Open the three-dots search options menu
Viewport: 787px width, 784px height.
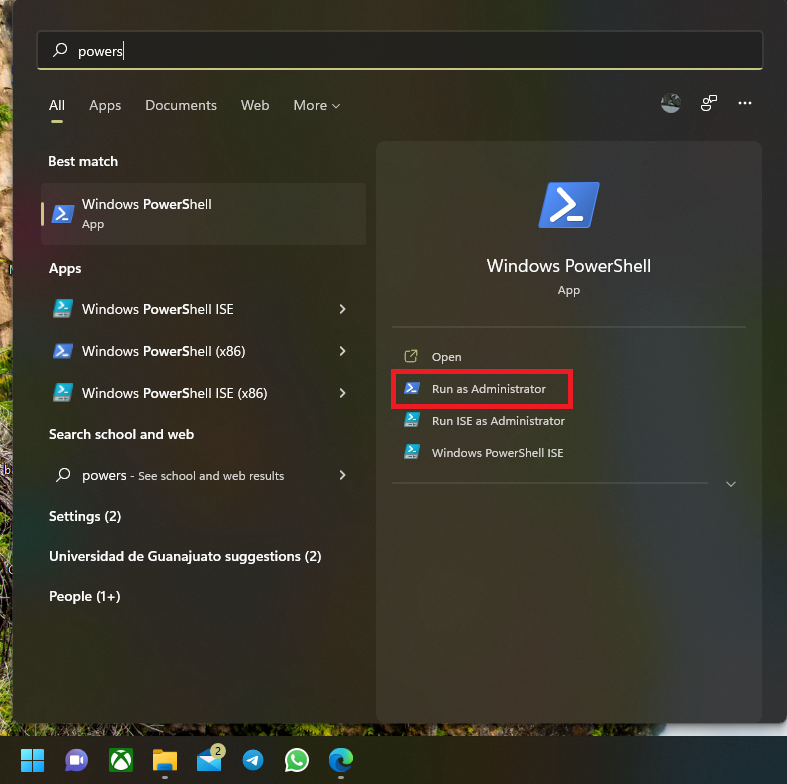(x=744, y=103)
